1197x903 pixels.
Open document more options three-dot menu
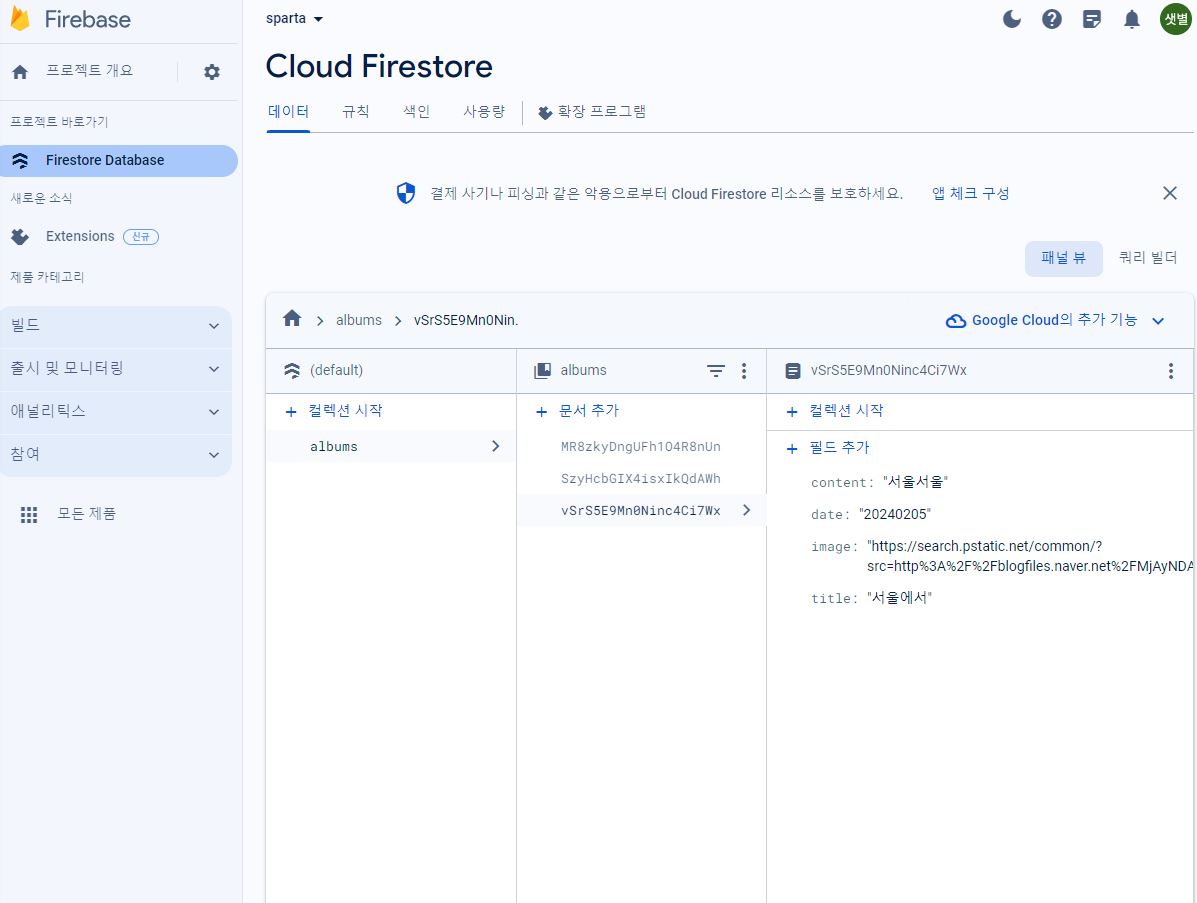coord(1170,371)
